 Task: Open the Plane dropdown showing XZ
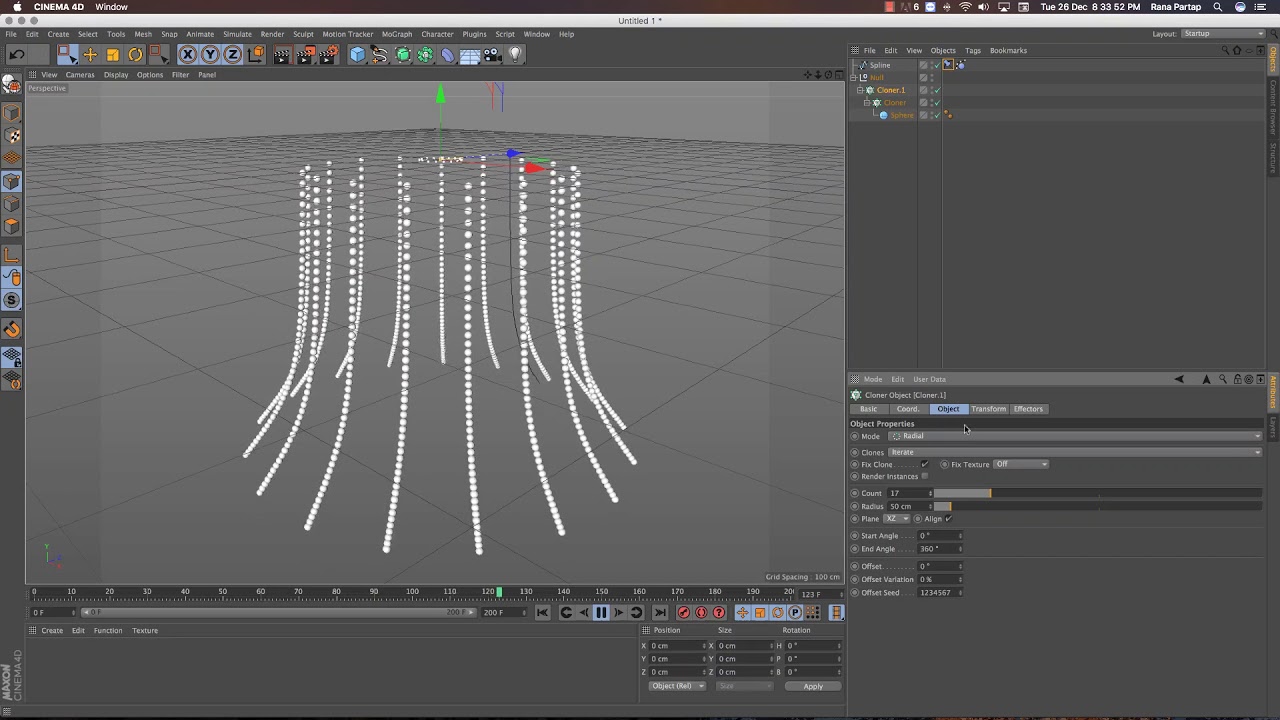tap(896, 519)
